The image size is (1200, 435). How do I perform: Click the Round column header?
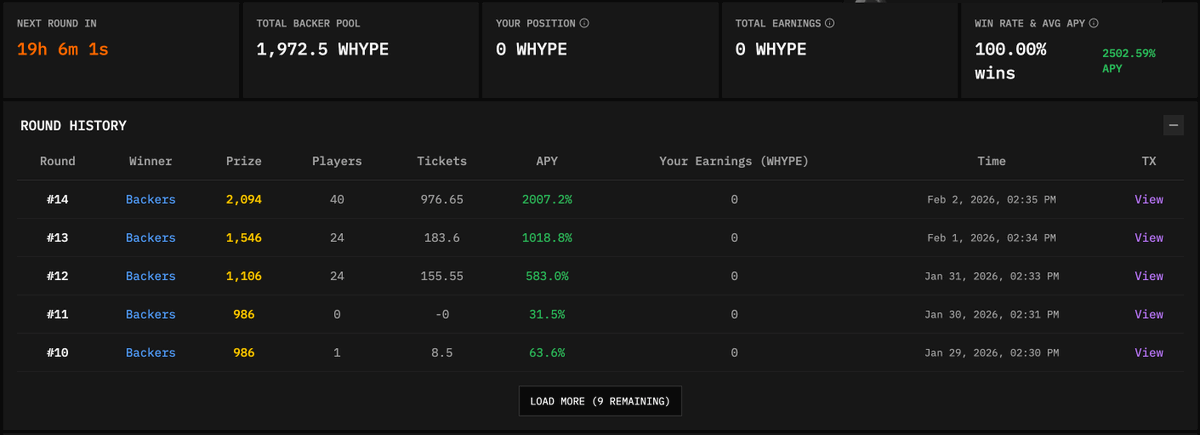tap(58, 160)
